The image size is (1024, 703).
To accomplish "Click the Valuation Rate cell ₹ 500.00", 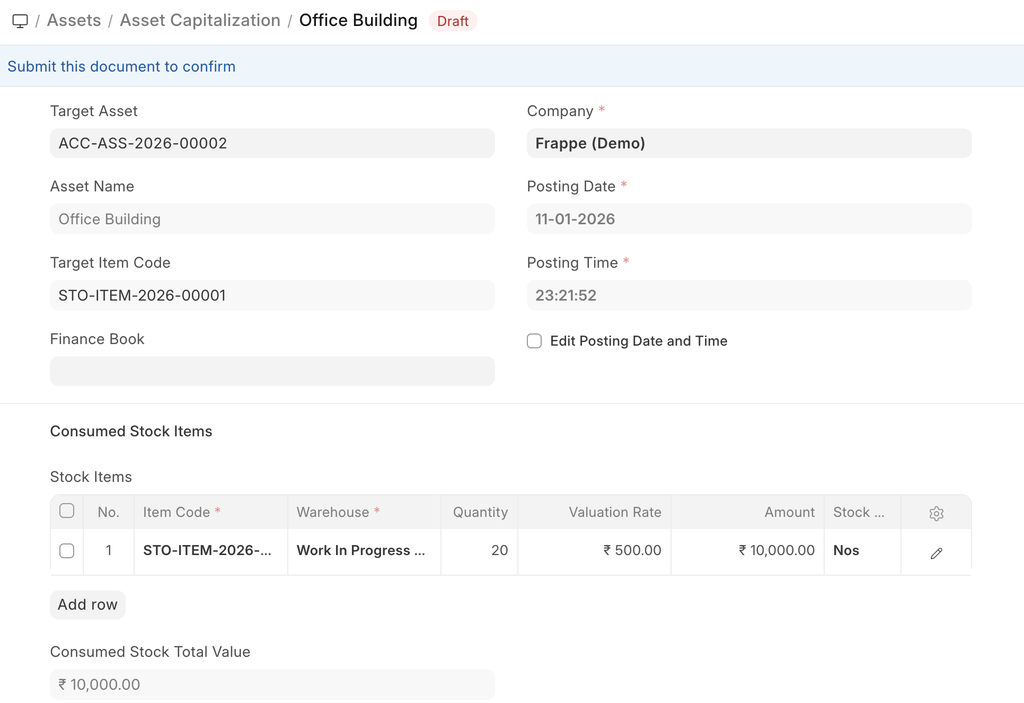I will point(594,551).
